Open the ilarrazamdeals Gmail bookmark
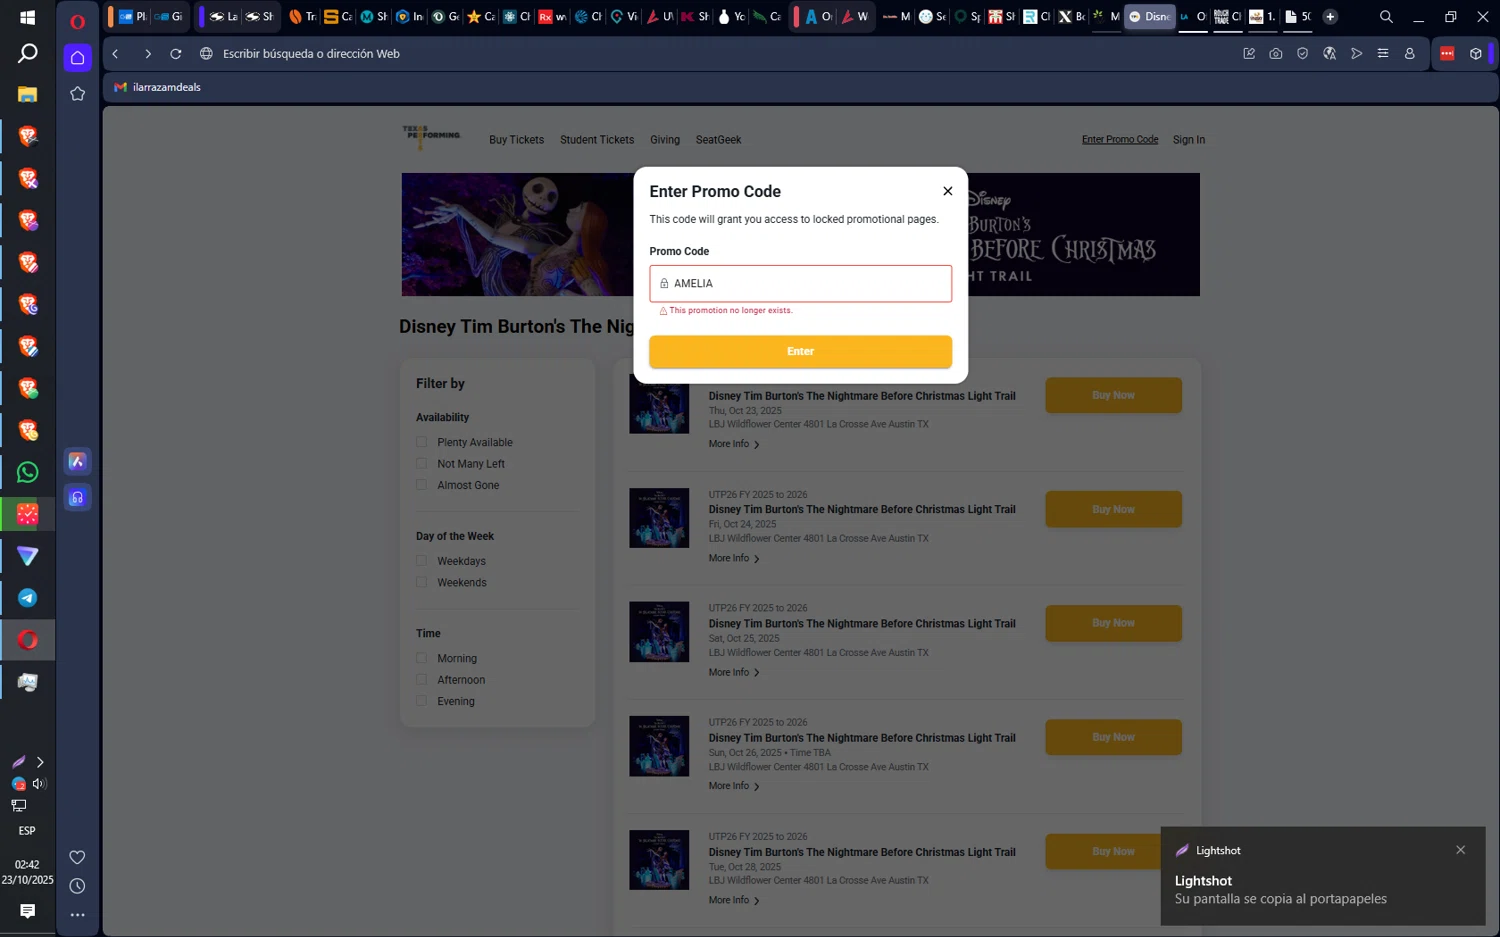Image resolution: width=1500 pixels, height=937 pixels. tap(157, 87)
